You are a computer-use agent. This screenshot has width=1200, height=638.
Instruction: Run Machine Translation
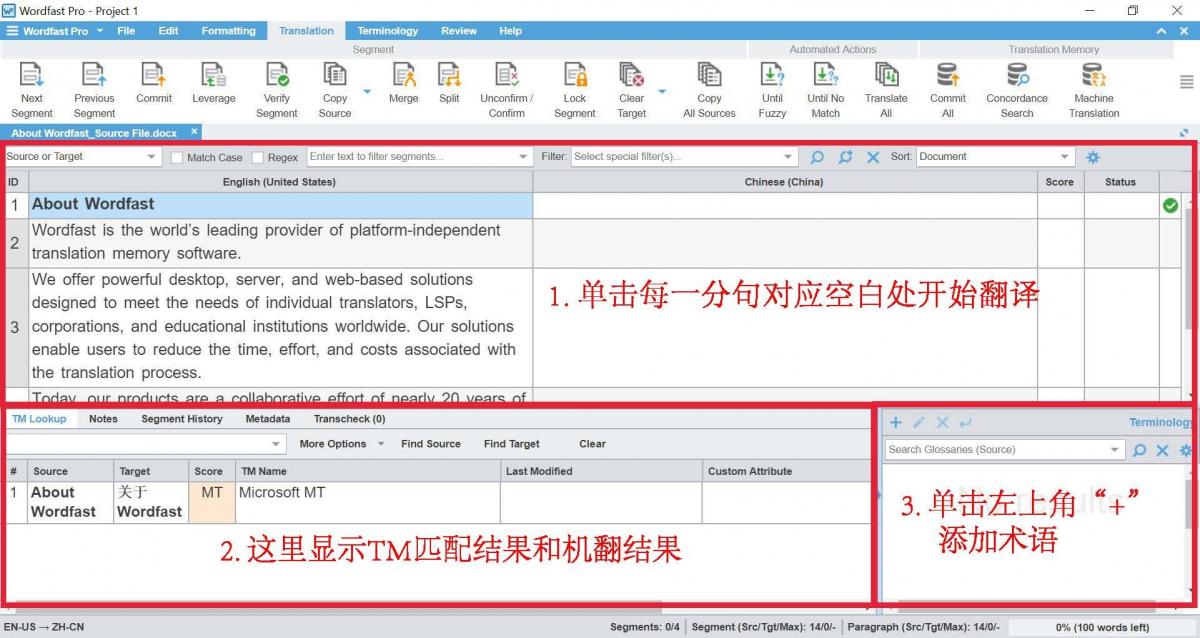coord(1094,90)
